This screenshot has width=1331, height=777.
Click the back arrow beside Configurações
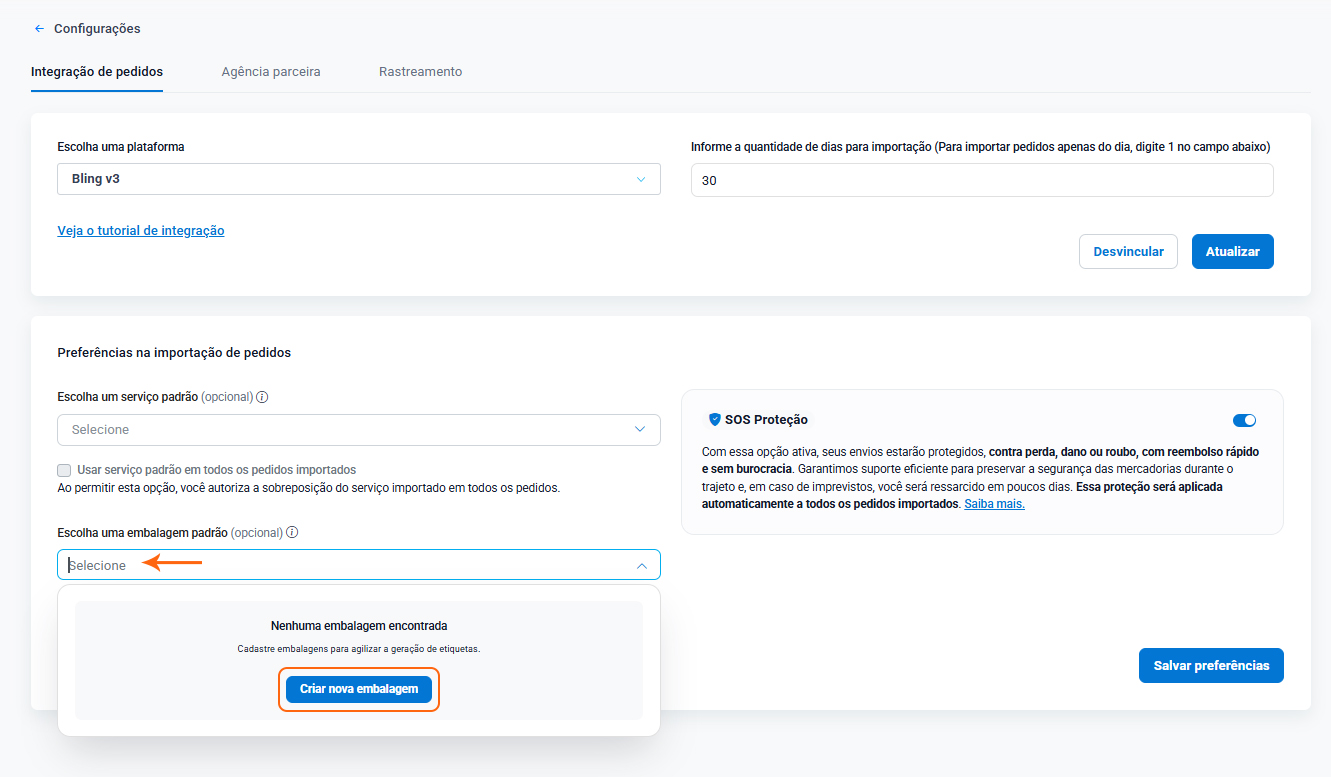[x=39, y=29]
